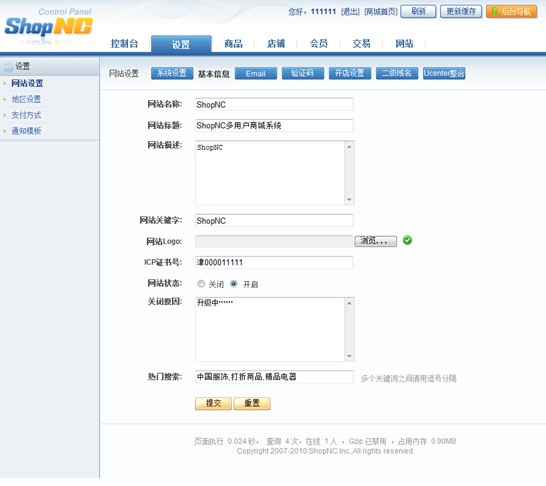Click the 浏览... browse button
The height and width of the screenshot is (486, 546).
pos(375,241)
